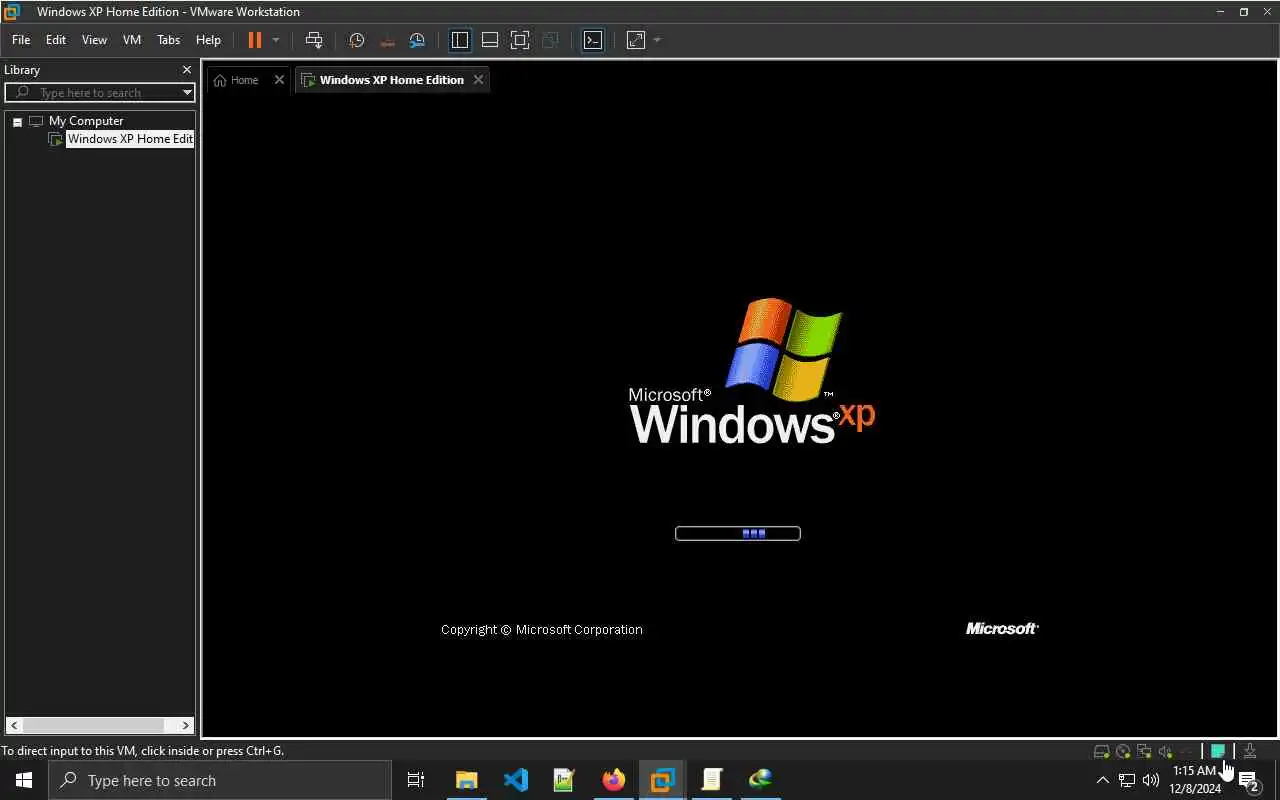The height and width of the screenshot is (800, 1280).
Task: Toggle the thumbnail bar view icon
Action: 490,40
